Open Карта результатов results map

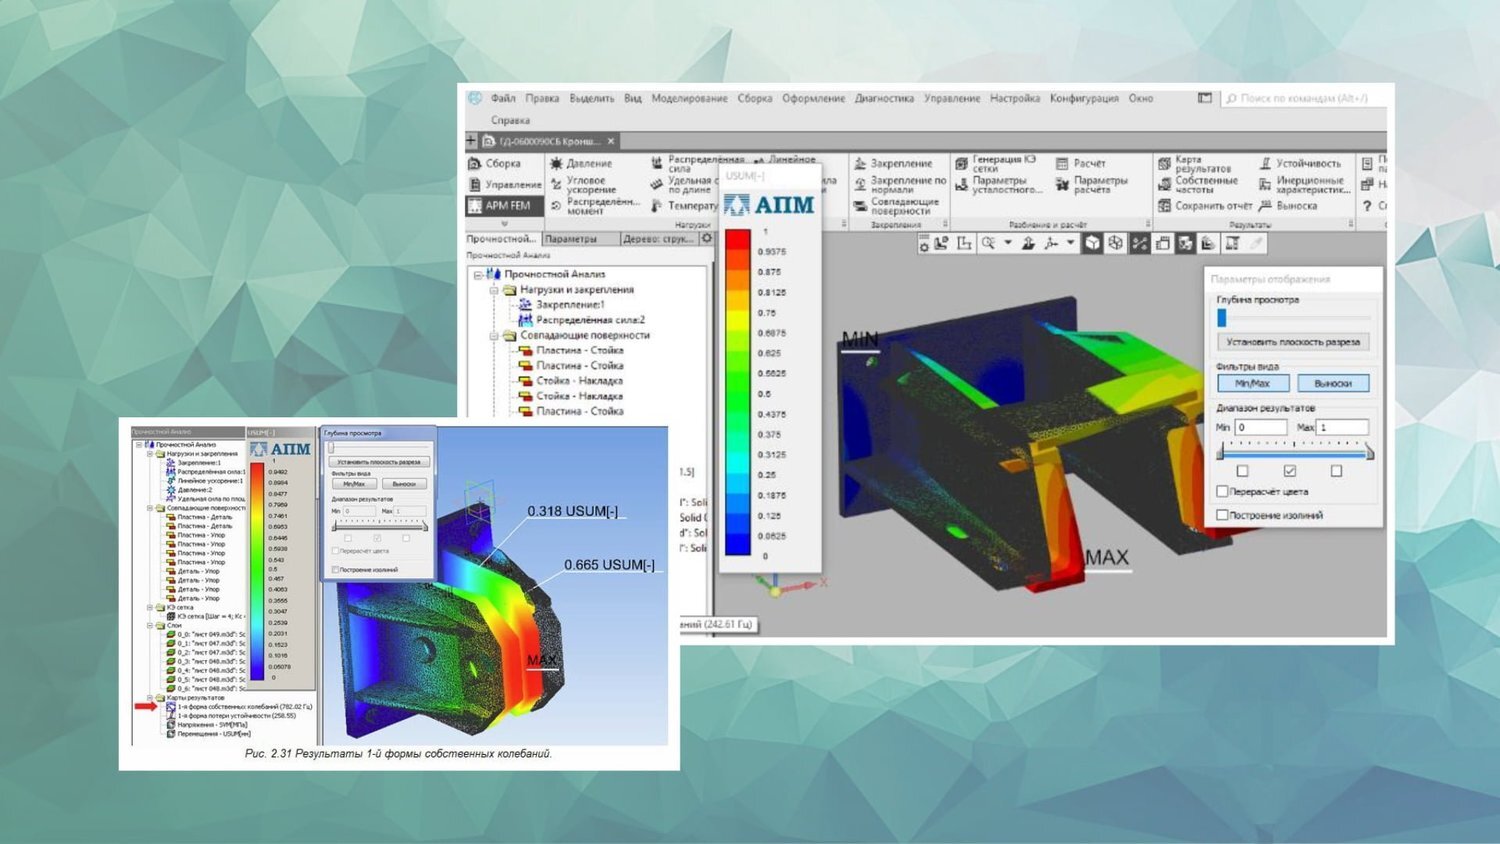pos(1164,163)
